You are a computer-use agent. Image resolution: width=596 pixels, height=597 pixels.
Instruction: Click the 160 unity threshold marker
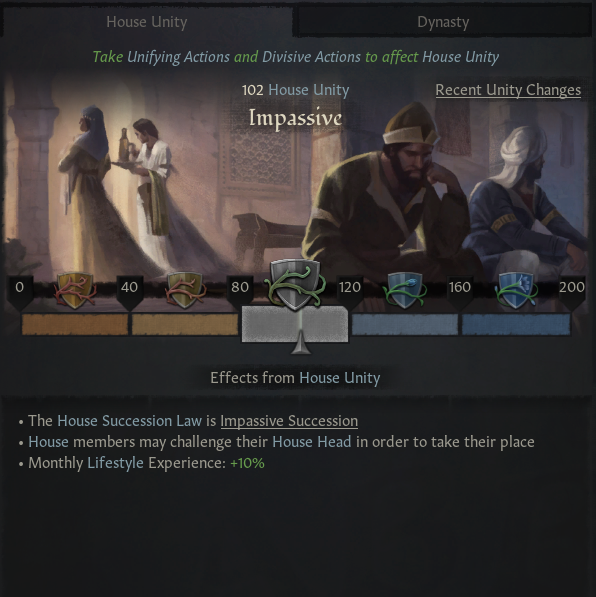click(460, 292)
